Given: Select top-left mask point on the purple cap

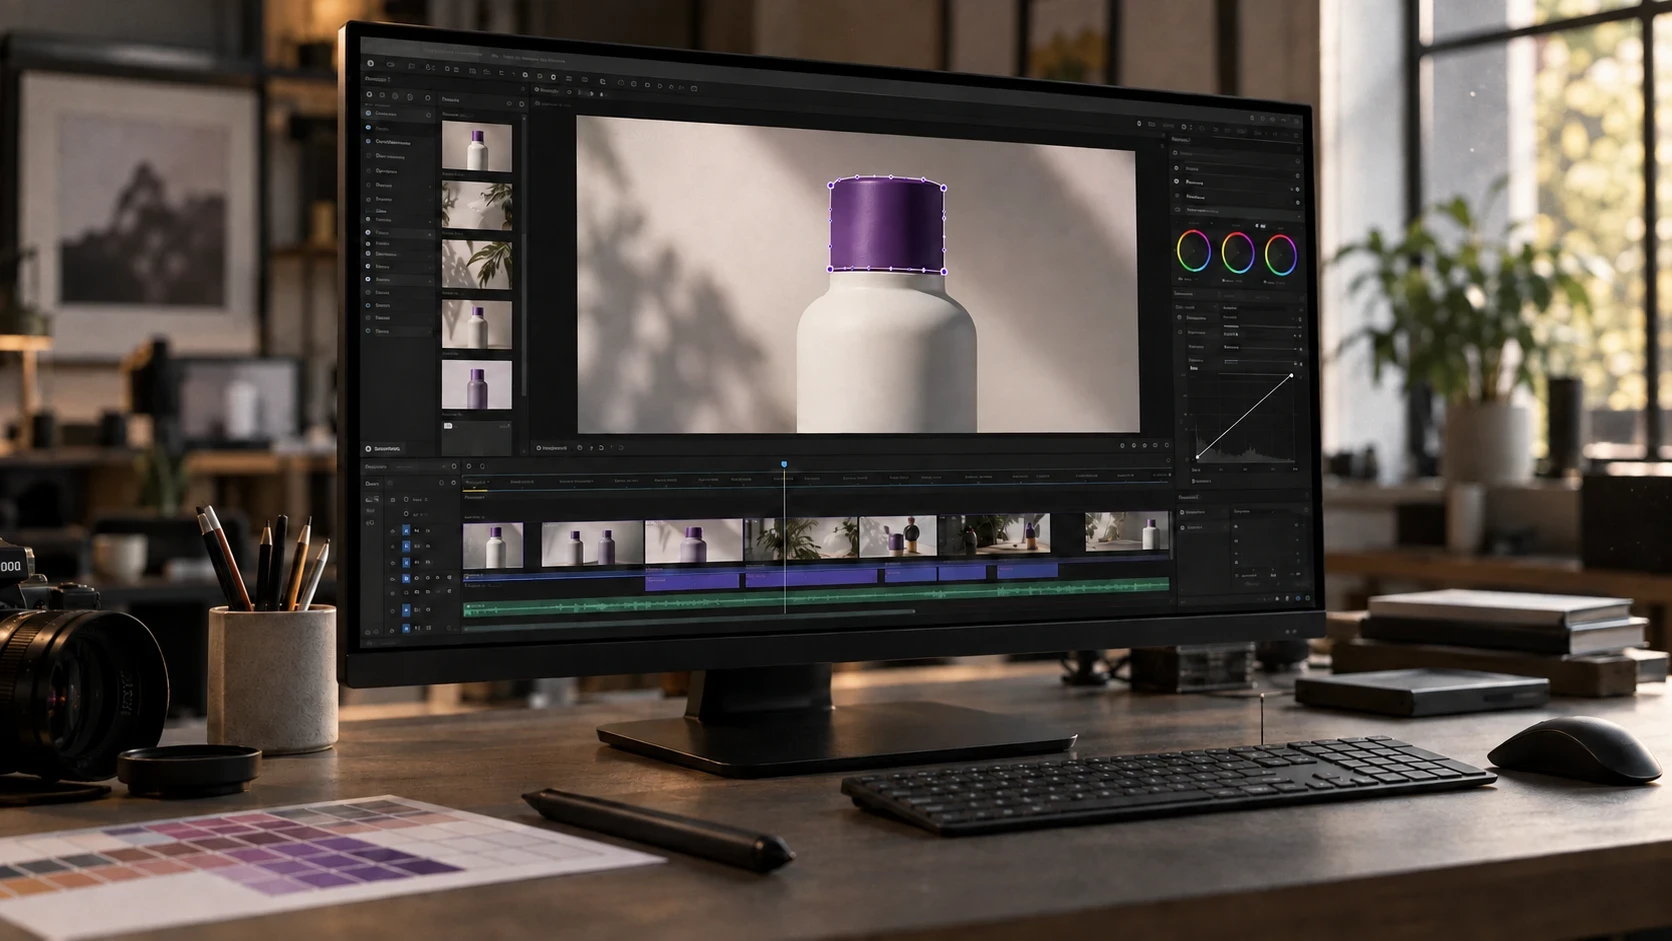Looking at the screenshot, I should (831, 185).
